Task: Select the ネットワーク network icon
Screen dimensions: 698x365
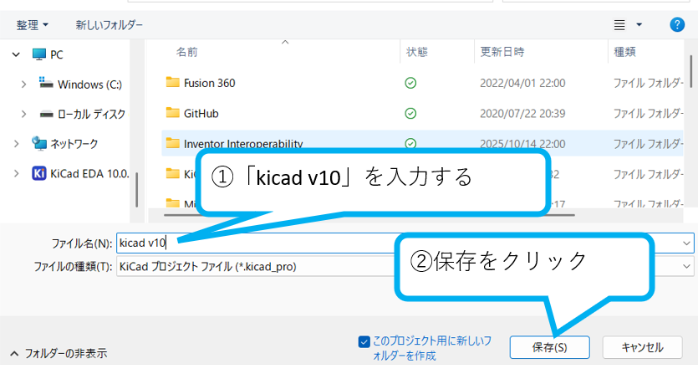Action: [x=39, y=143]
